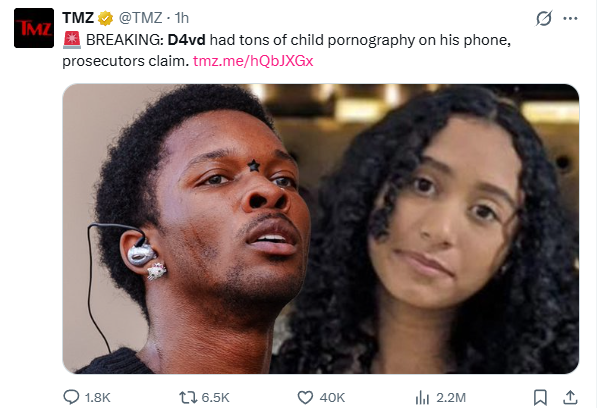
Task: Click the 1h timestamp
Action: coord(181,18)
